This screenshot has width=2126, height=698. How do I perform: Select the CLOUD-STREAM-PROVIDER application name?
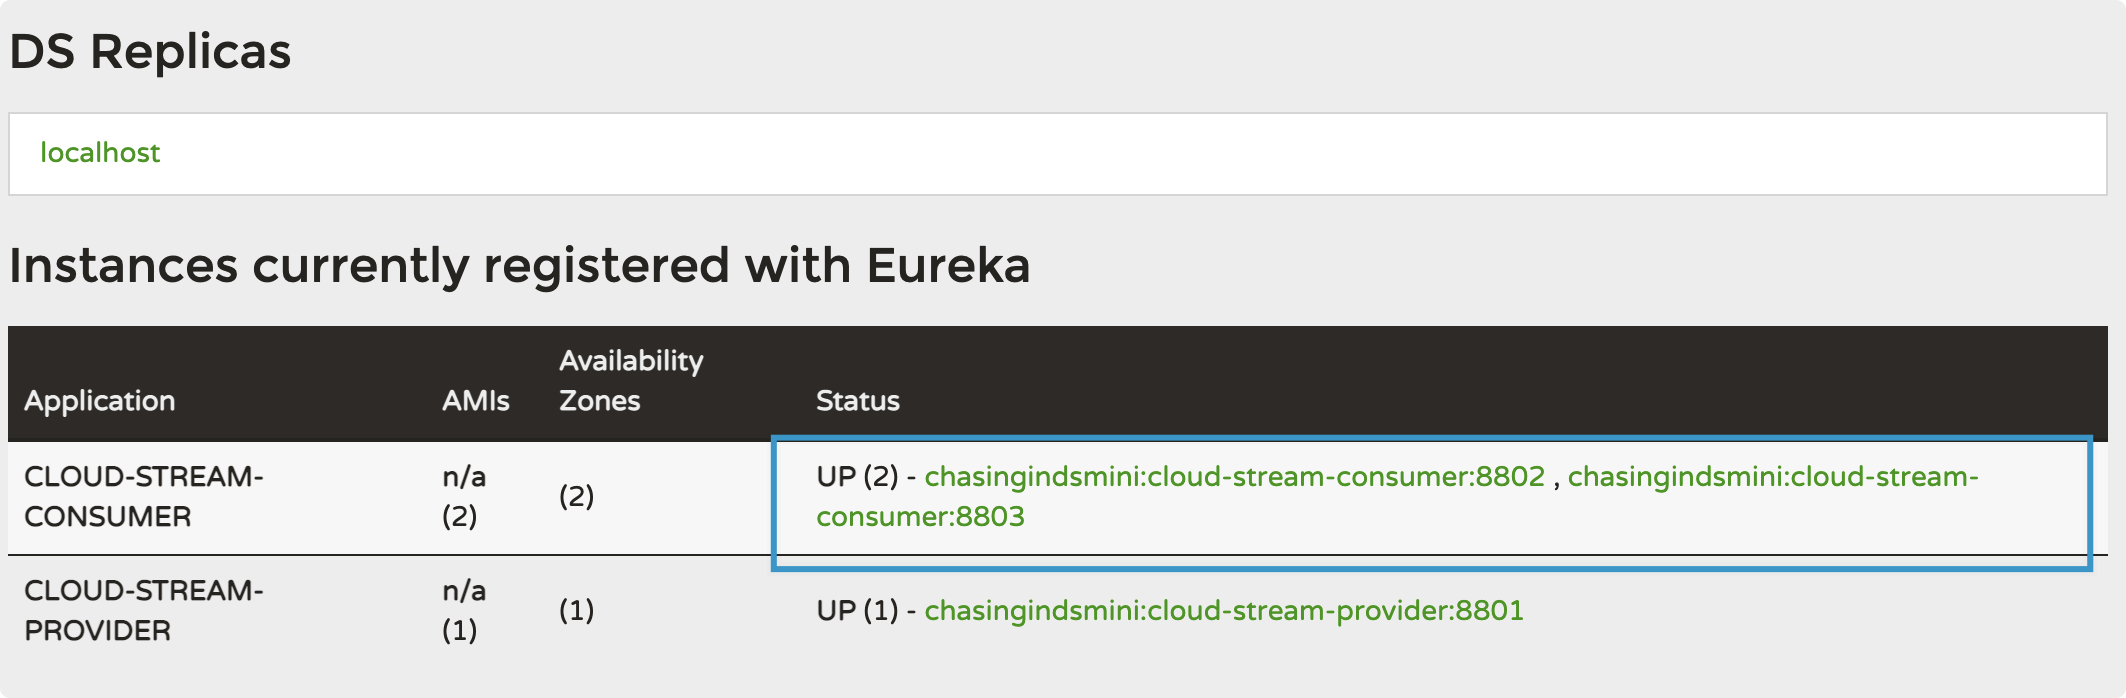tap(143, 611)
